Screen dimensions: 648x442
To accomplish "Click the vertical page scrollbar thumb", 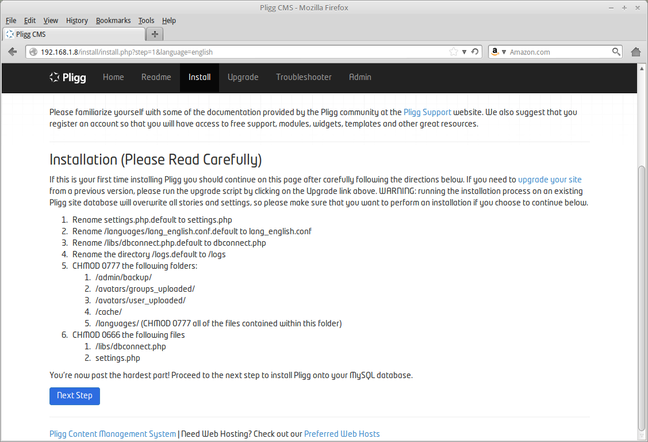I will point(641,297).
